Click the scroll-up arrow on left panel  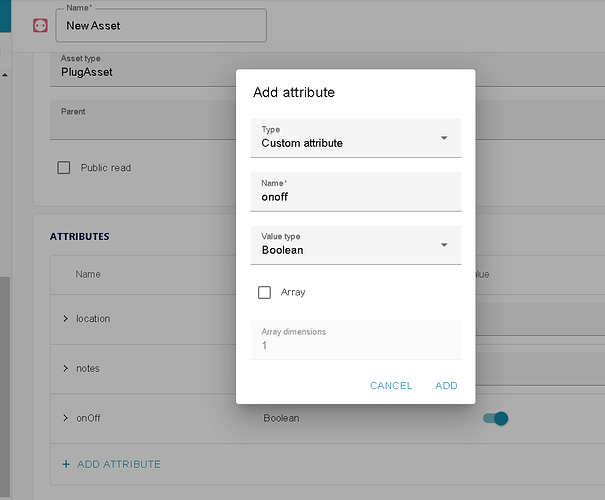3,74
